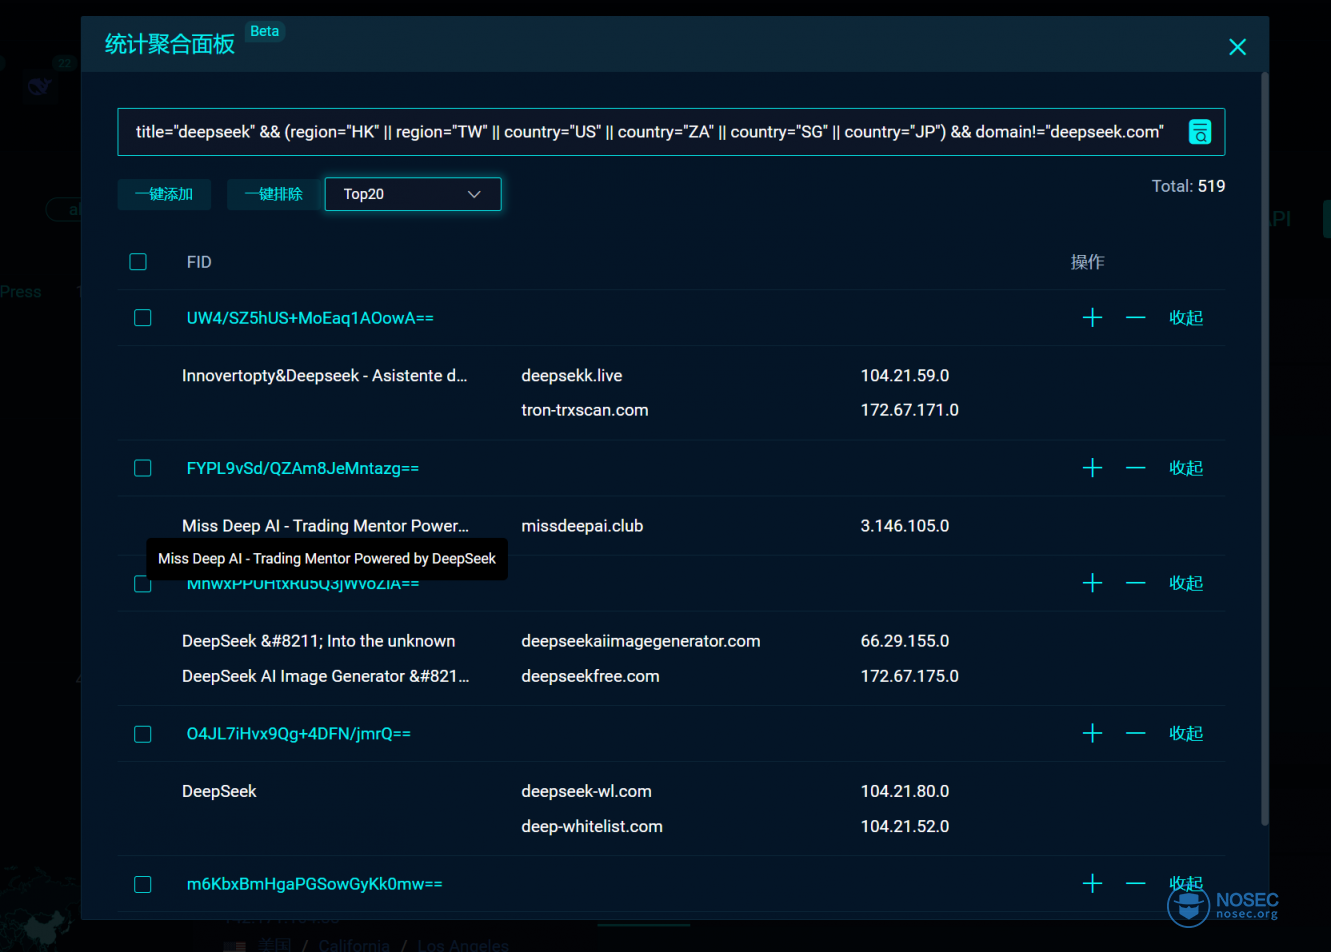Select domain deepsekk.live
Screen dimensions: 1331x952
pos(572,376)
